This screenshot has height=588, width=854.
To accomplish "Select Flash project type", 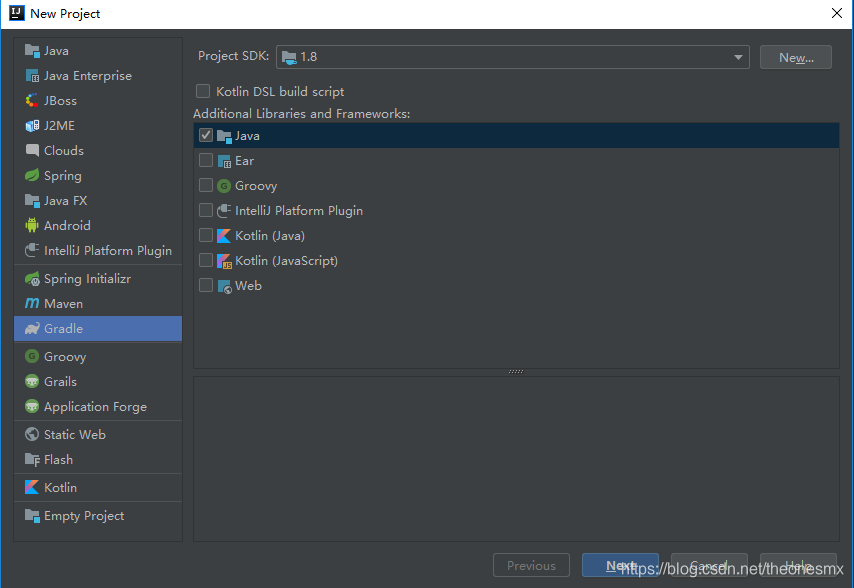I will (98, 460).
